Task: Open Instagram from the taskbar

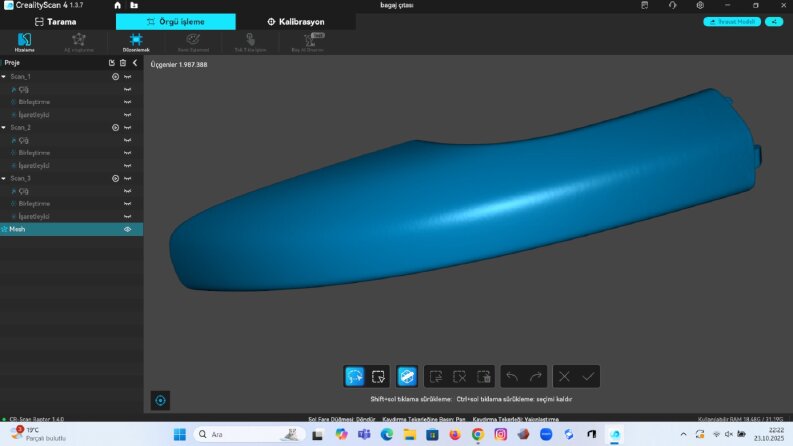Action: point(501,434)
